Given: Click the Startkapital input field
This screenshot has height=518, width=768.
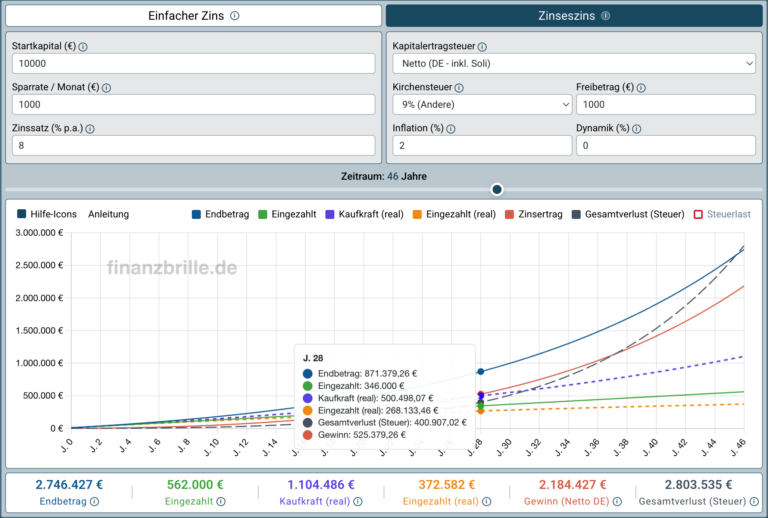Looking at the screenshot, I should 193,64.
